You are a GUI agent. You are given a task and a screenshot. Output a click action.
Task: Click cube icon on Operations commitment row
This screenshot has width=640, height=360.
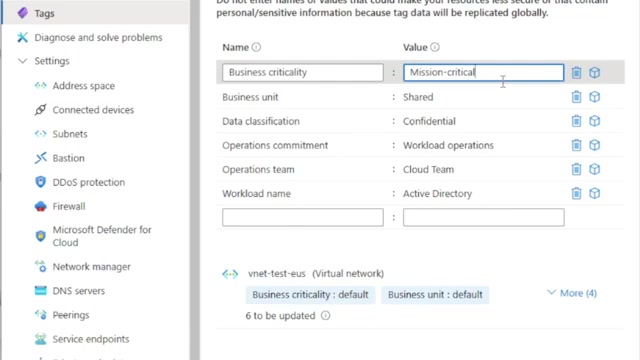(x=595, y=145)
